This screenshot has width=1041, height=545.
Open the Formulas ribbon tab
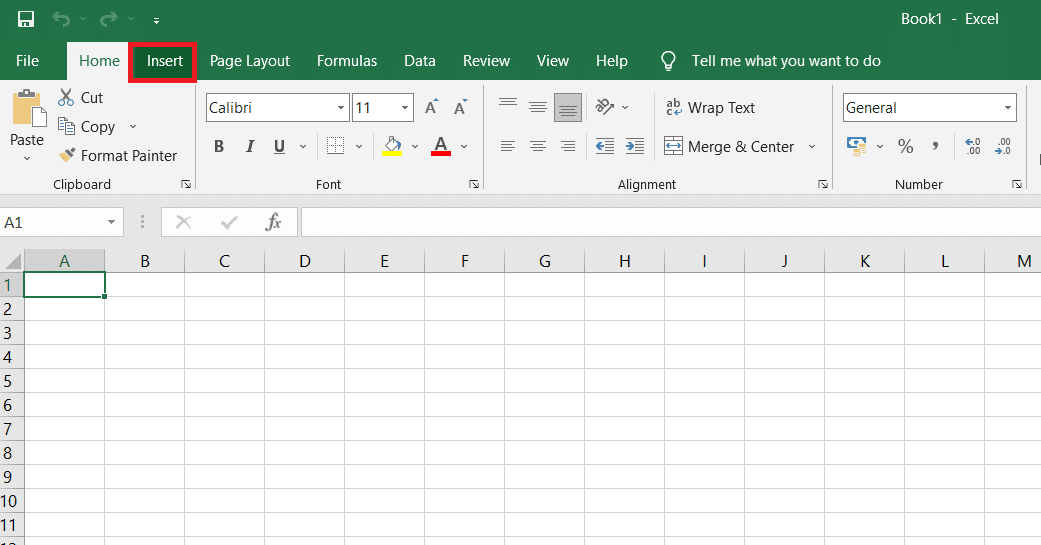(x=347, y=61)
